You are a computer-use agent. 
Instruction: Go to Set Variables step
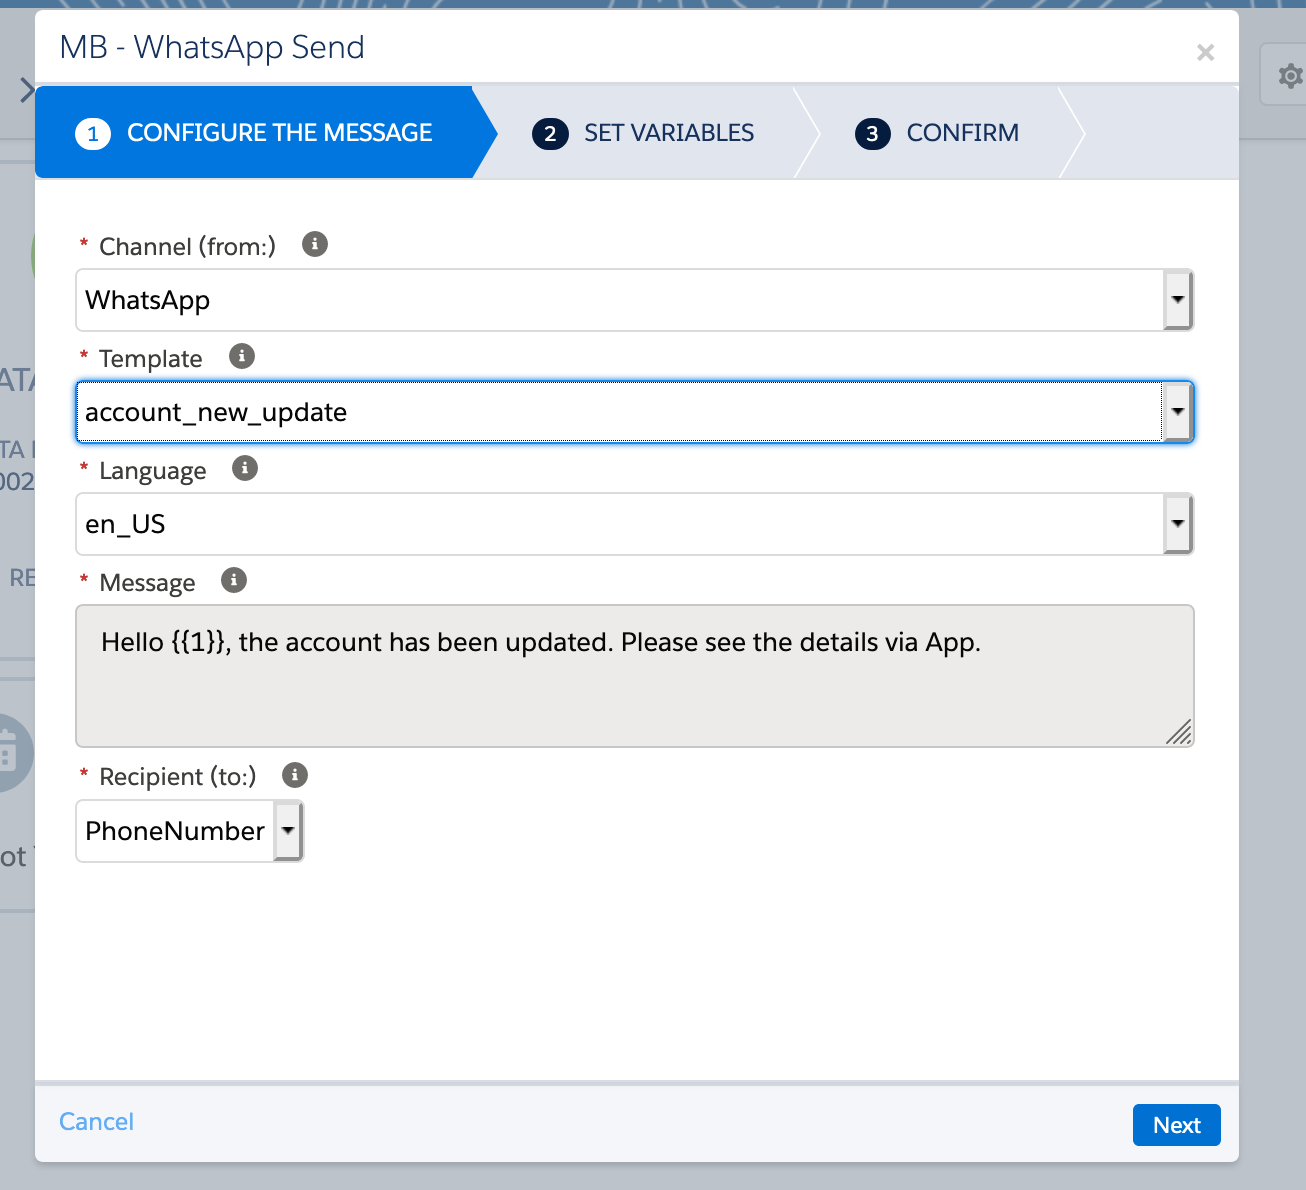tap(668, 133)
